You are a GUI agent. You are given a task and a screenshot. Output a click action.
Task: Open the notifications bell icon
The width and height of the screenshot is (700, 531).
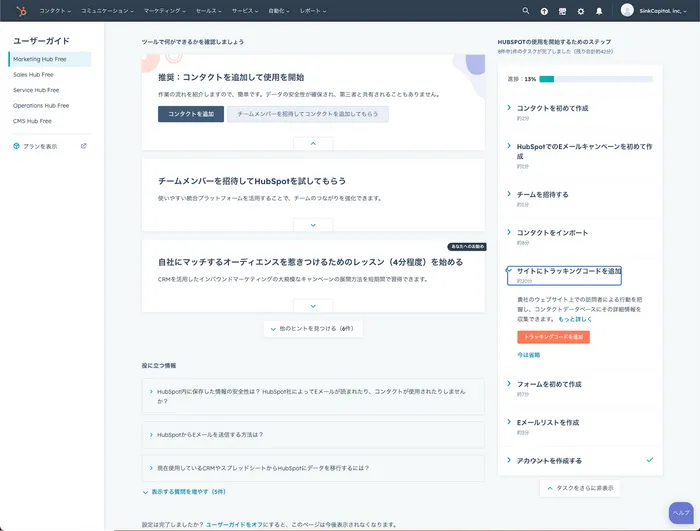[599, 11]
